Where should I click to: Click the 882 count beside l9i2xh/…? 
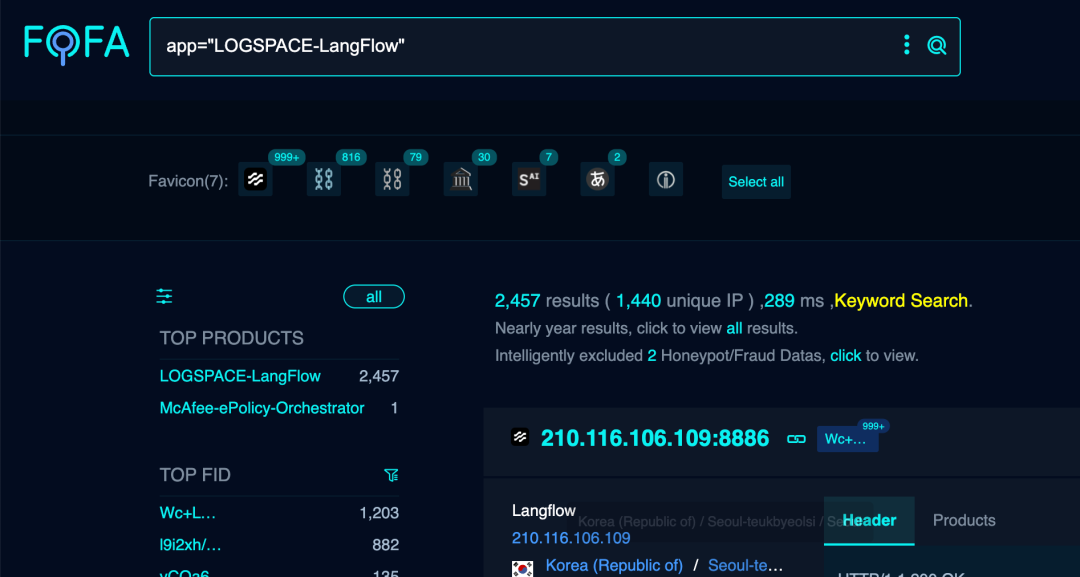pos(386,545)
